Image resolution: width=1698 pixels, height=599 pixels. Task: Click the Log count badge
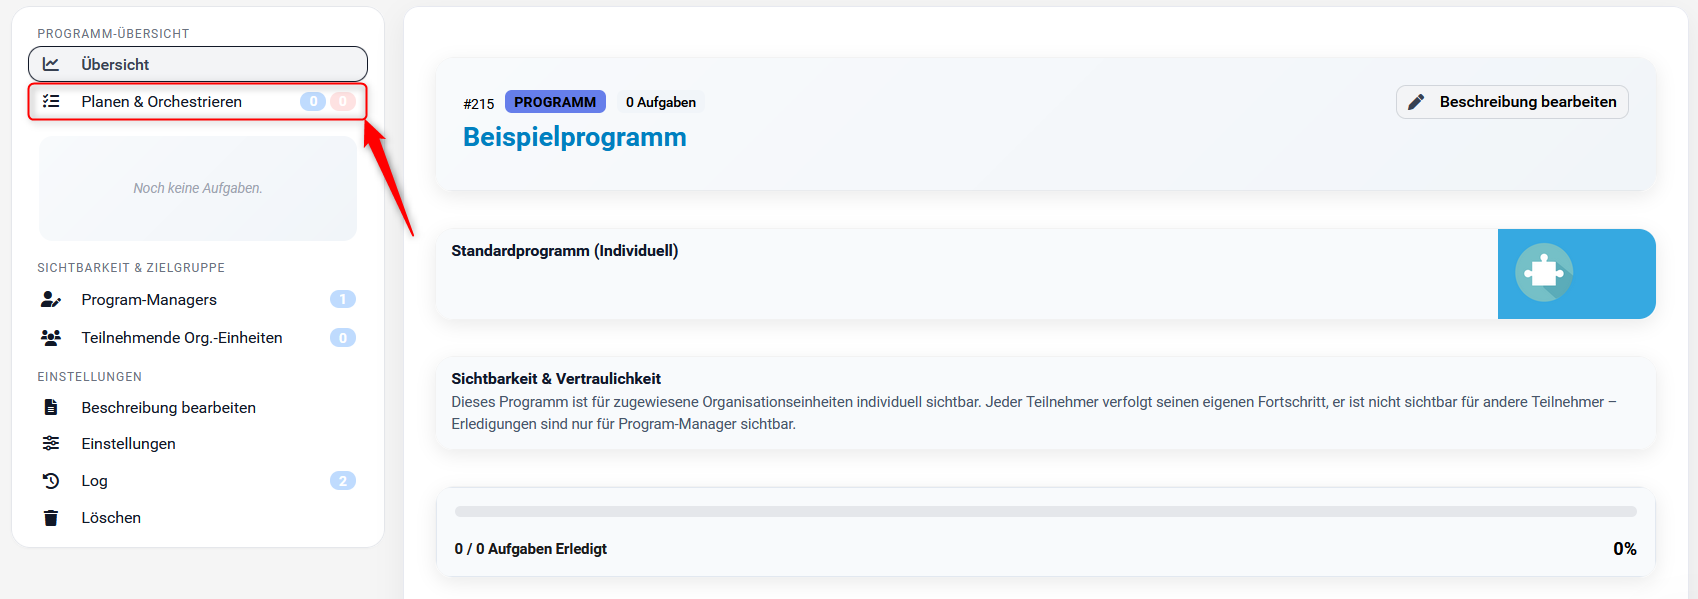[342, 481]
